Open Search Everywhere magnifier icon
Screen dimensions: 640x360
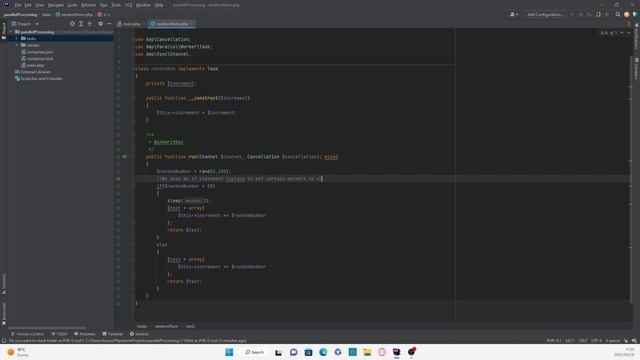click(618, 14)
